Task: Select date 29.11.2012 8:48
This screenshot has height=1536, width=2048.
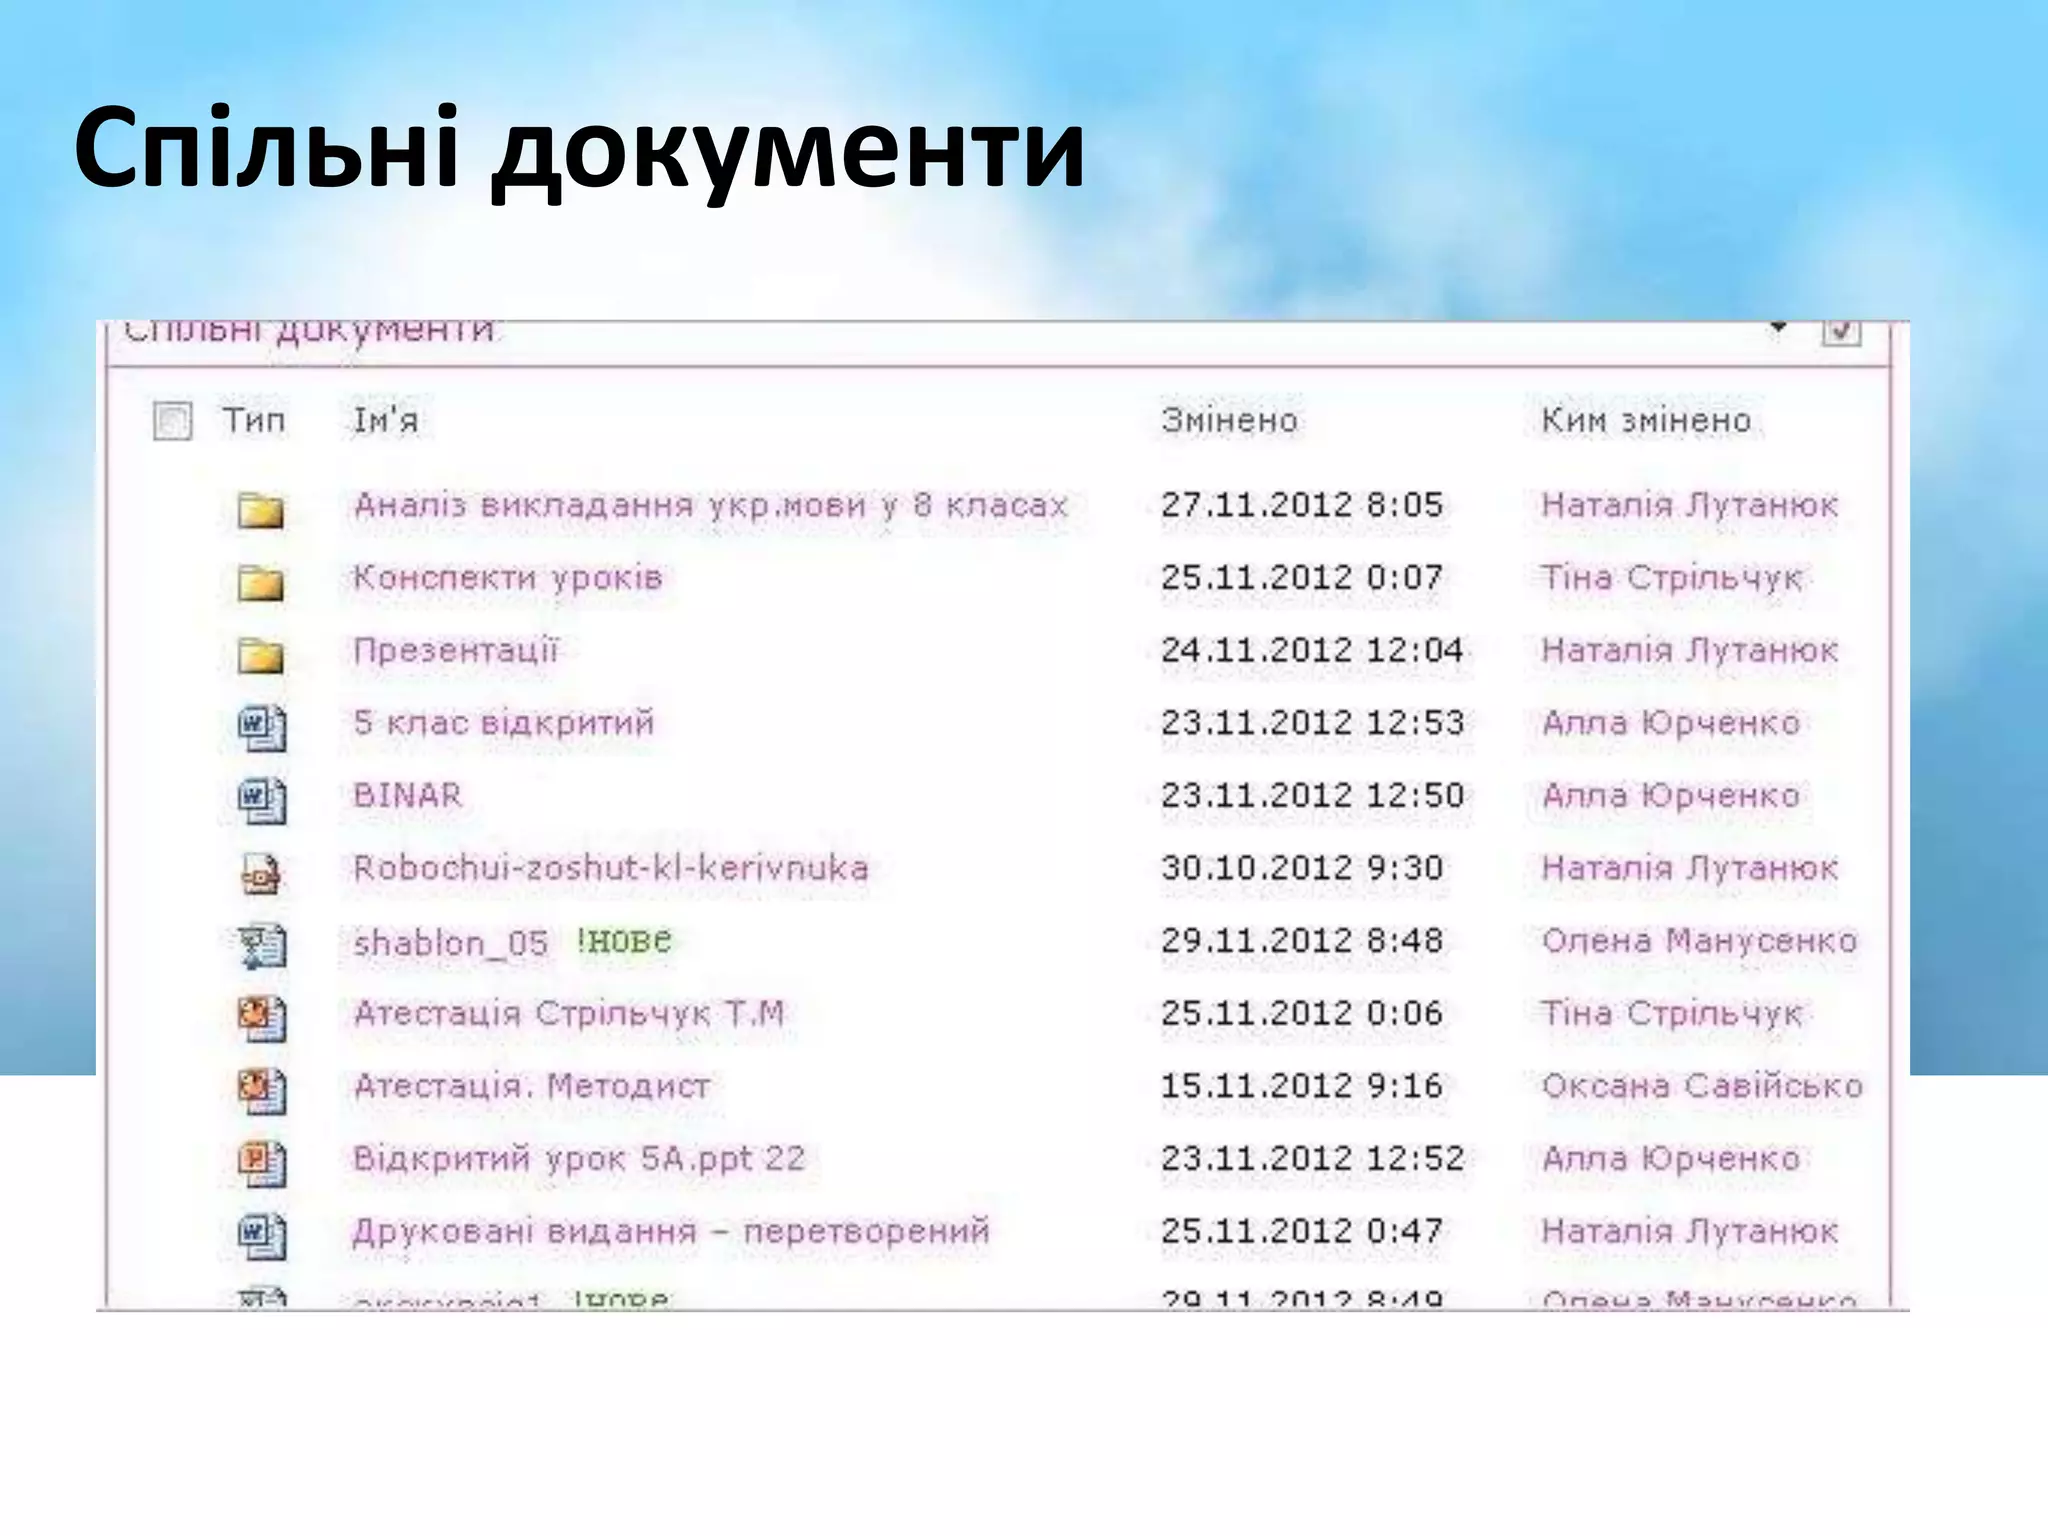Action: pos(1301,941)
